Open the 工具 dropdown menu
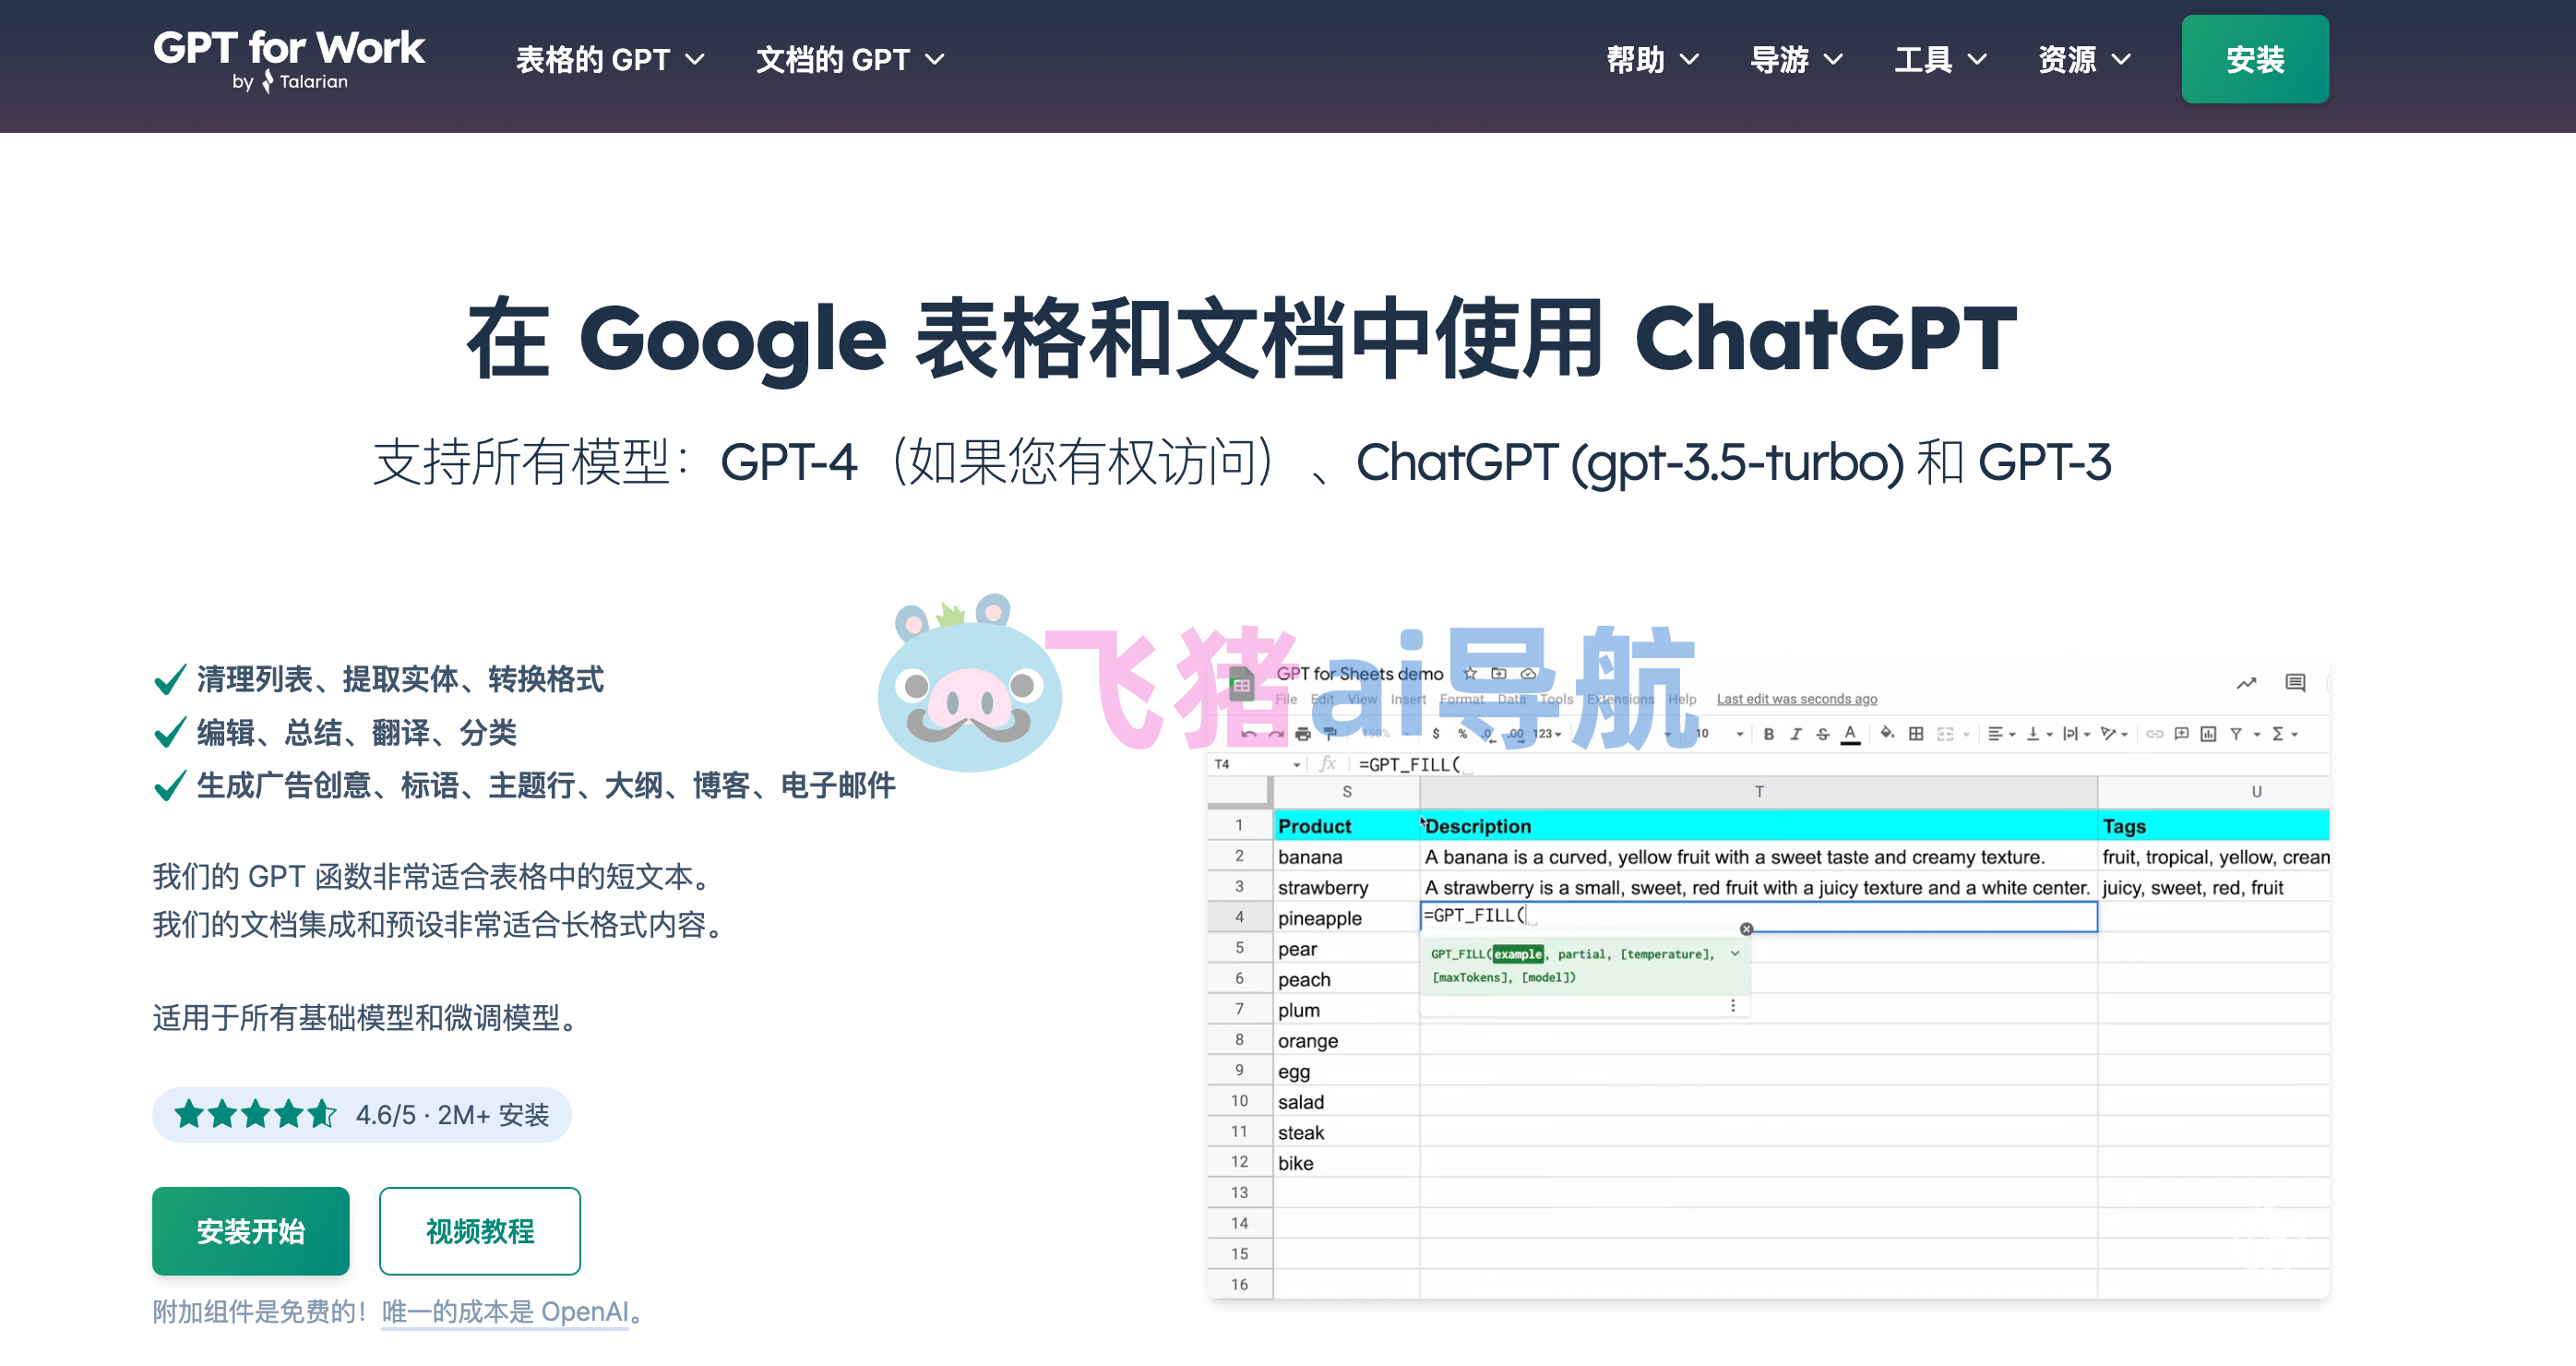 tap(1940, 60)
